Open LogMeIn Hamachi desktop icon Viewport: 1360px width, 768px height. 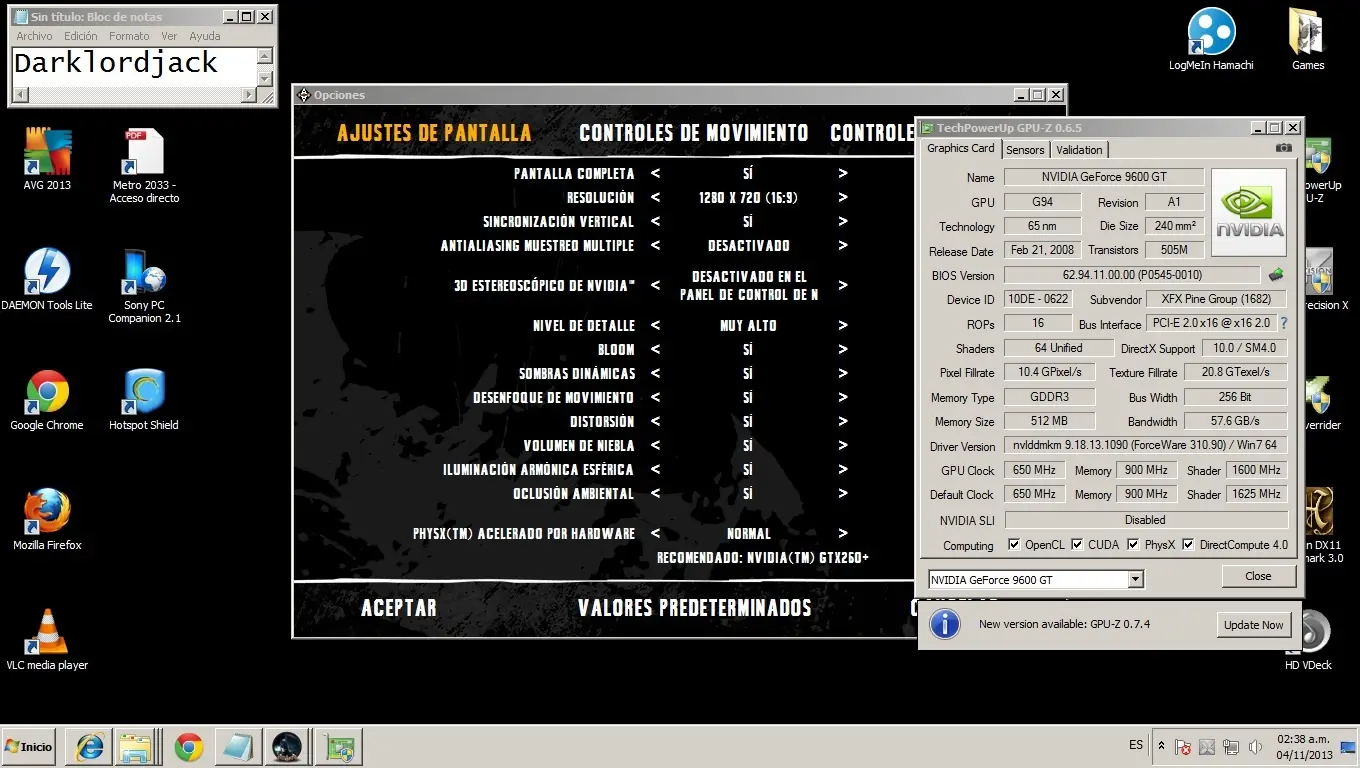(1211, 32)
